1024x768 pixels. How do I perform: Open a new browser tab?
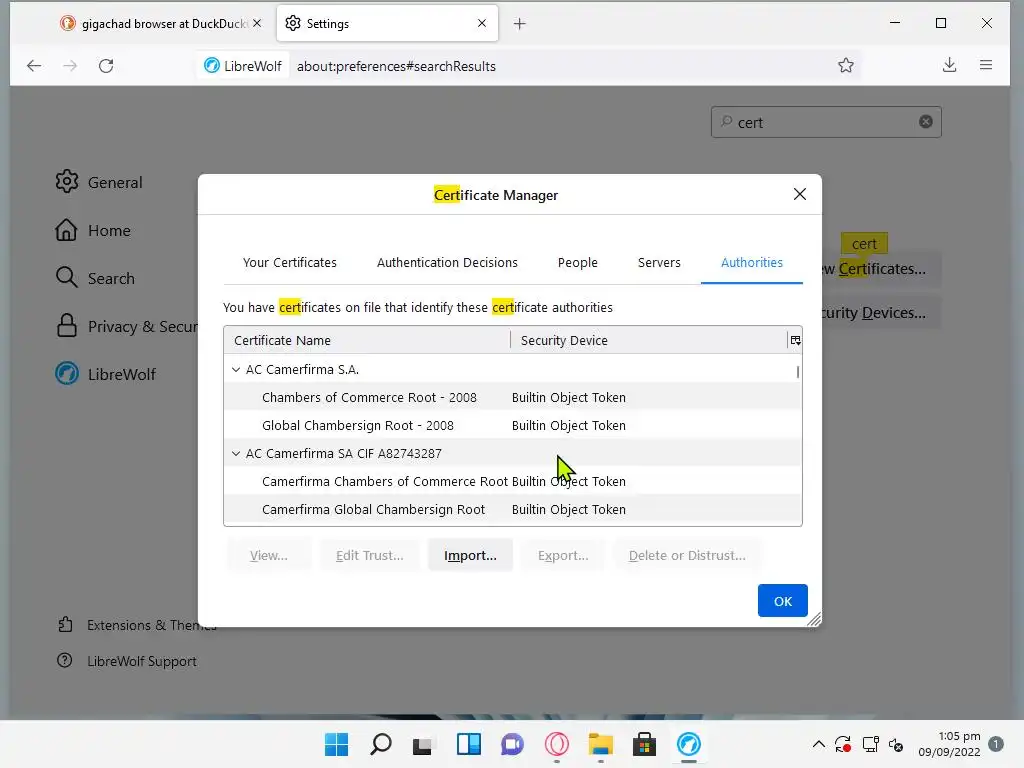(519, 24)
